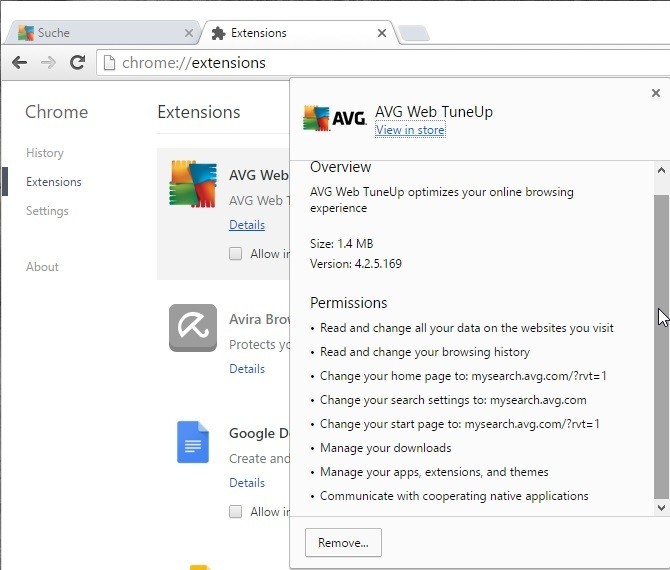Close the Suche tab
Image resolution: width=670 pixels, height=570 pixels.
pyautogui.click(x=189, y=33)
